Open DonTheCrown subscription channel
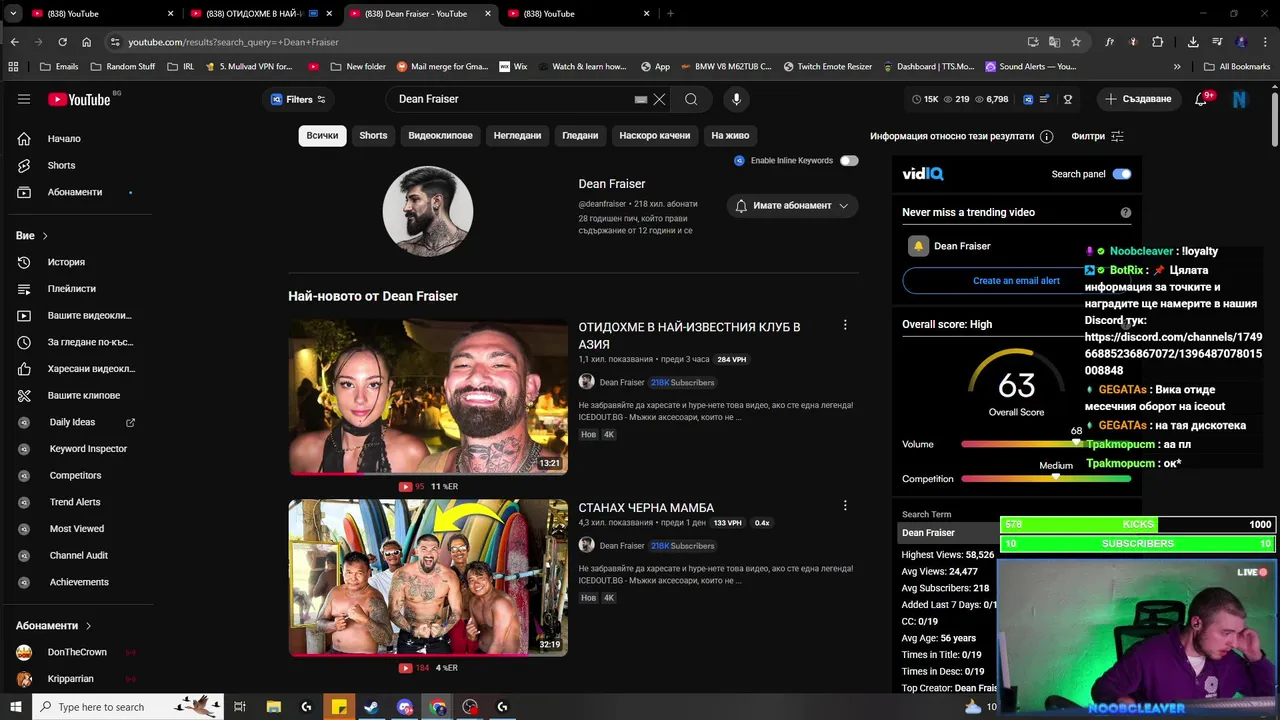The width and height of the screenshot is (1280, 720). click(76, 652)
